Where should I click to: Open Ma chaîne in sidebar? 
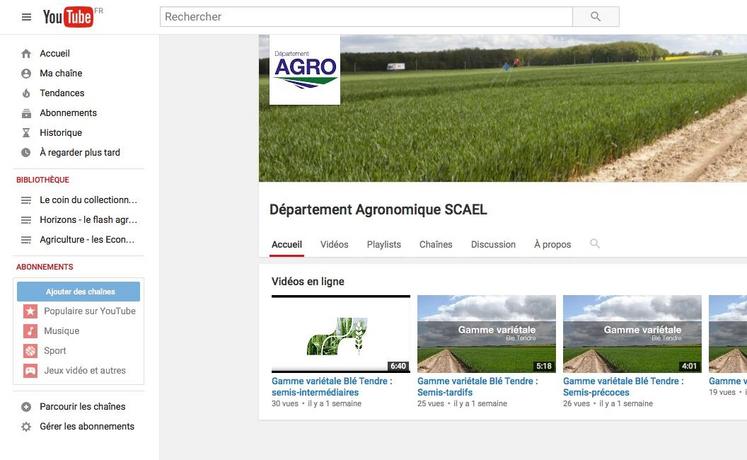[61, 73]
